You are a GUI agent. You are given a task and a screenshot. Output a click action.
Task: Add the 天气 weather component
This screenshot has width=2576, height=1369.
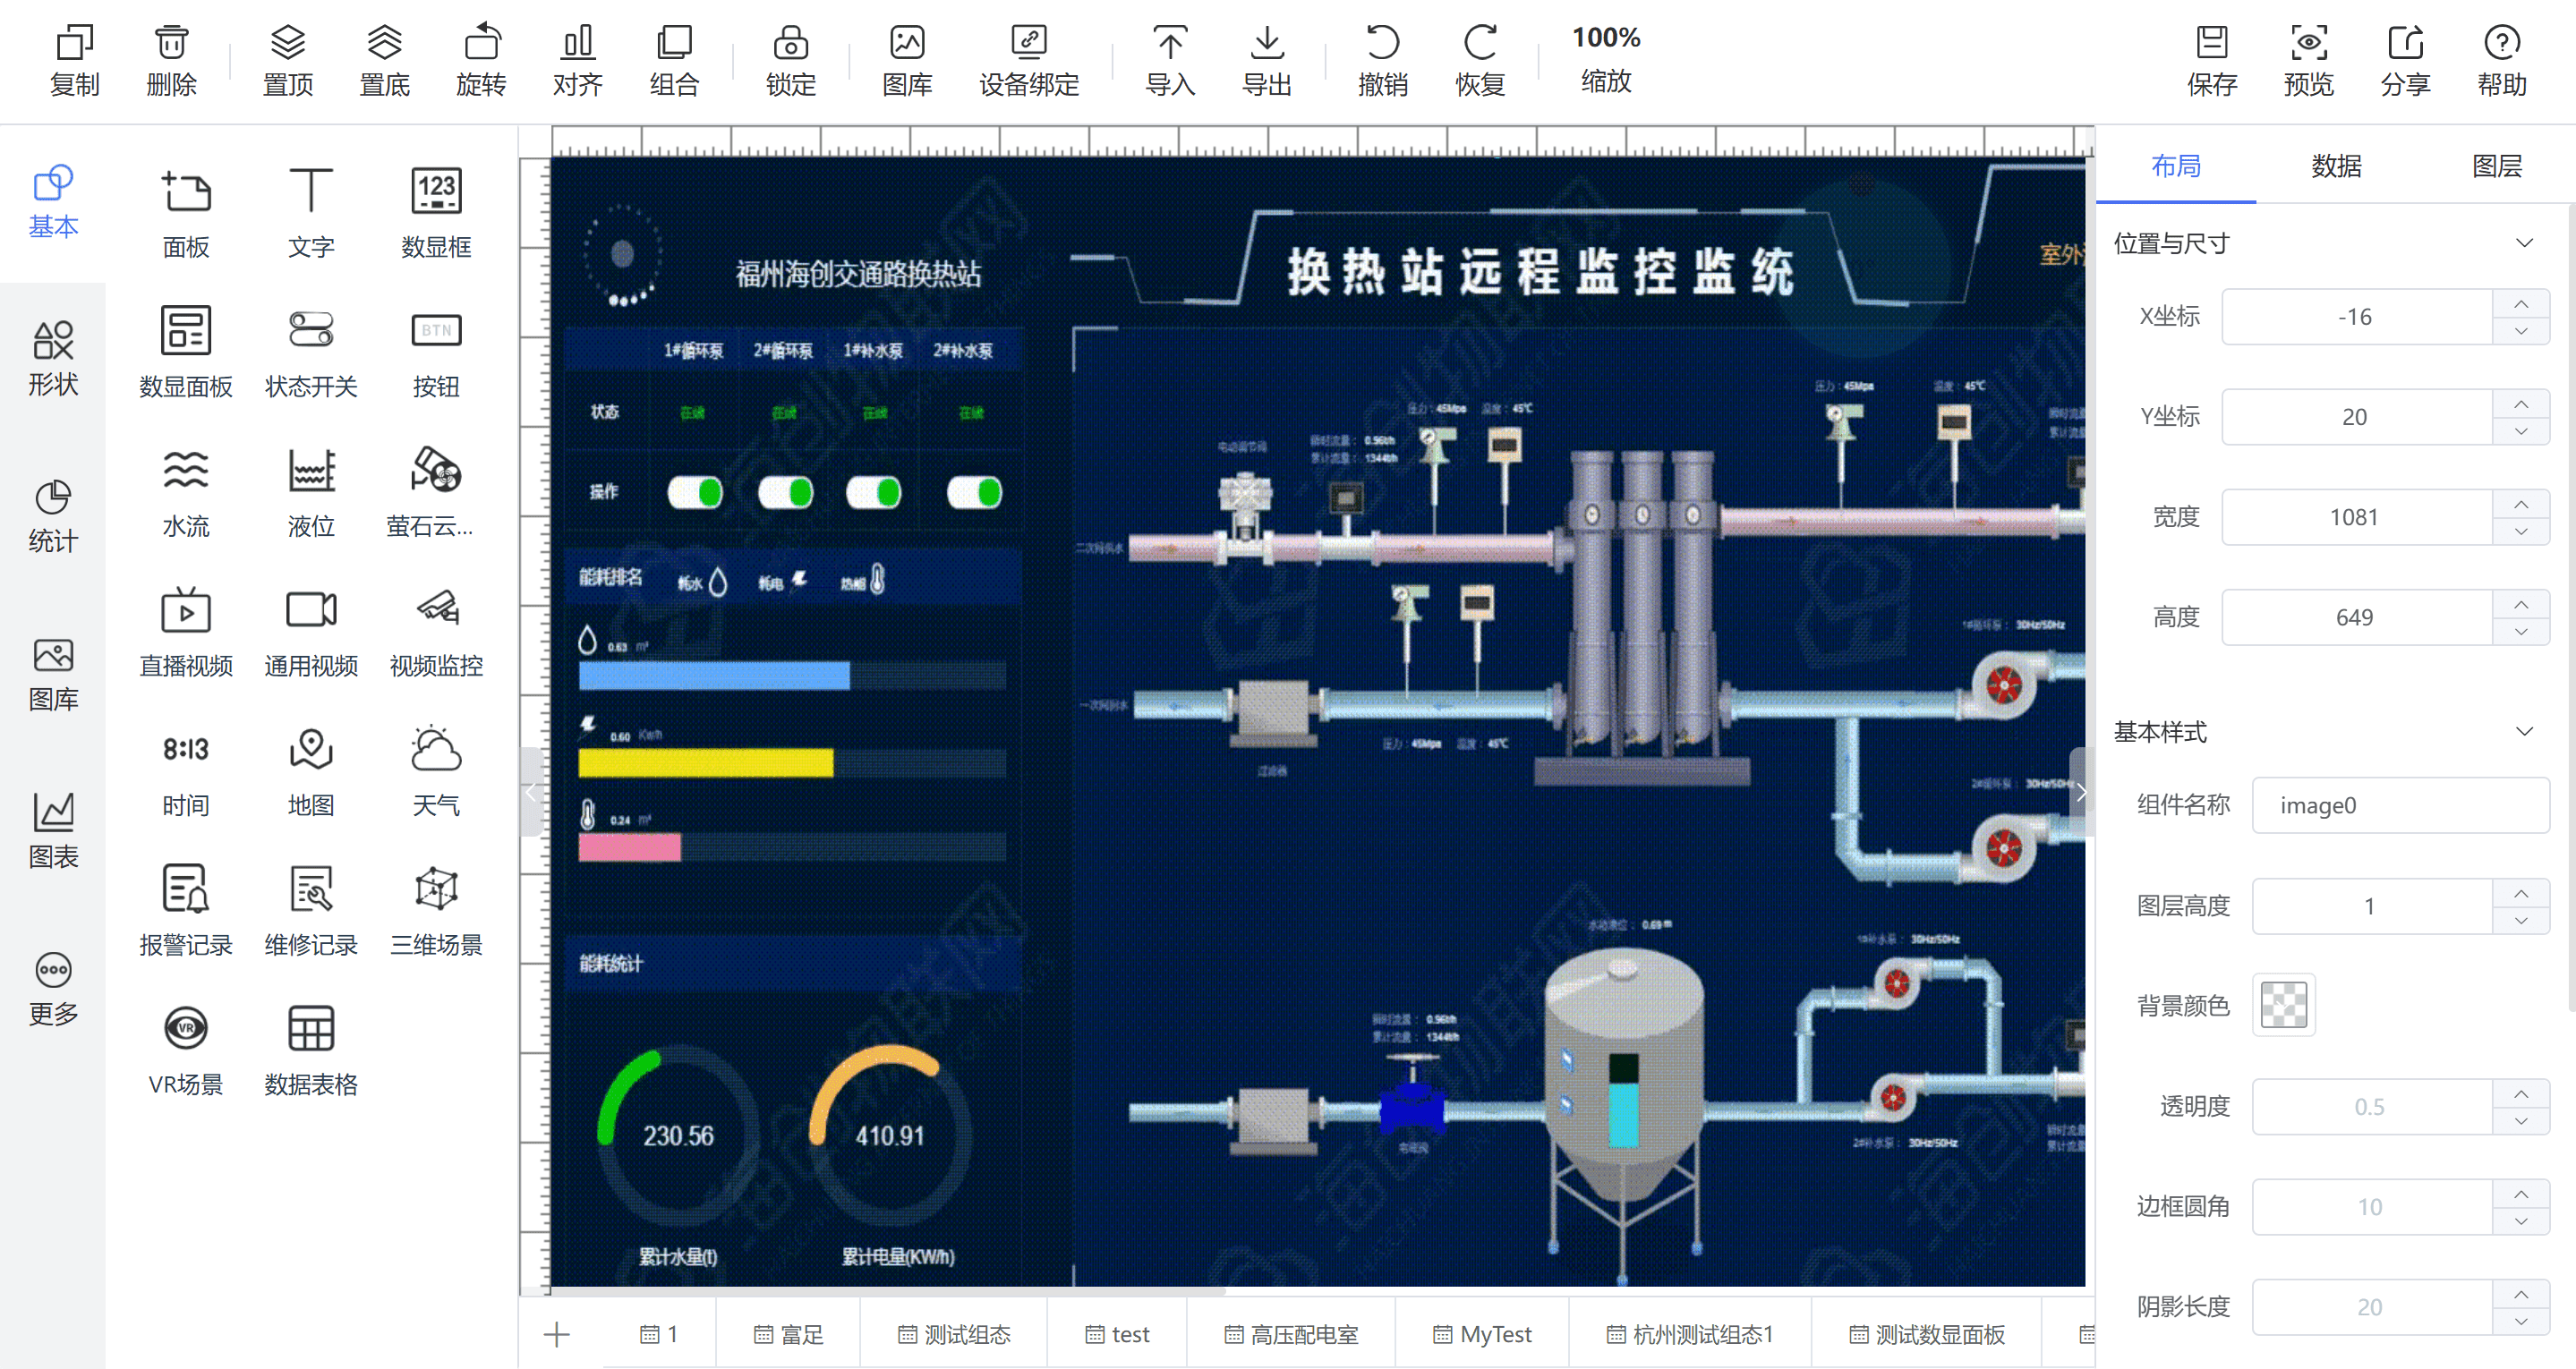tap(436, 772)
